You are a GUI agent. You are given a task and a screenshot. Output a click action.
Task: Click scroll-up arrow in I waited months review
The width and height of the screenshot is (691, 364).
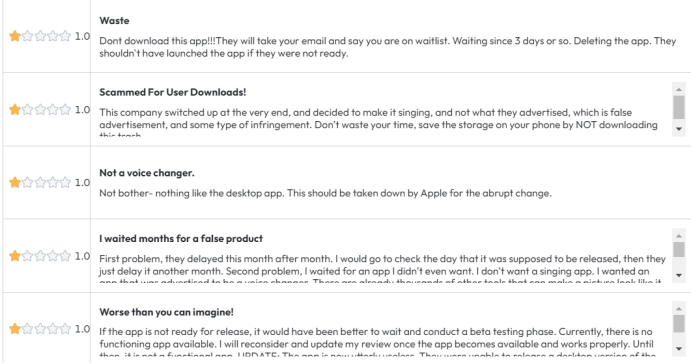(679, 236)
